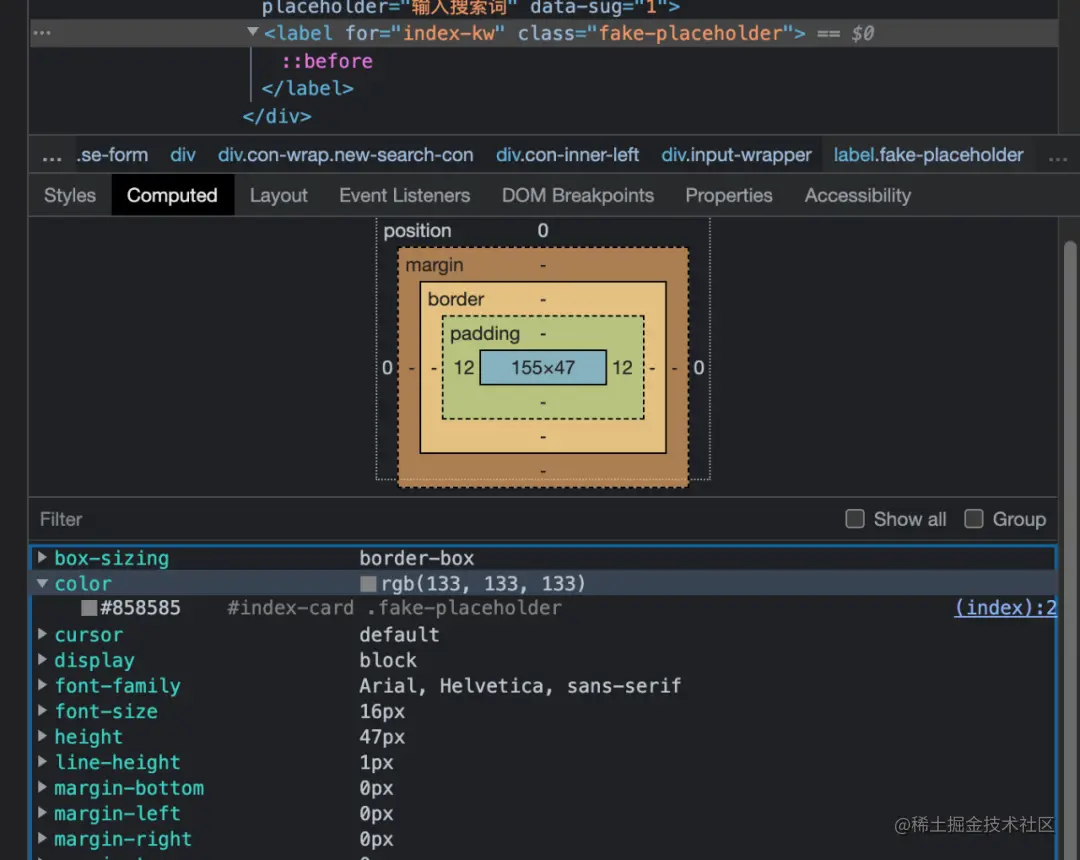The width and height of the screenshot is (1080, 860).
Task: Click the right padding value 12
Action: pos(622,368)
